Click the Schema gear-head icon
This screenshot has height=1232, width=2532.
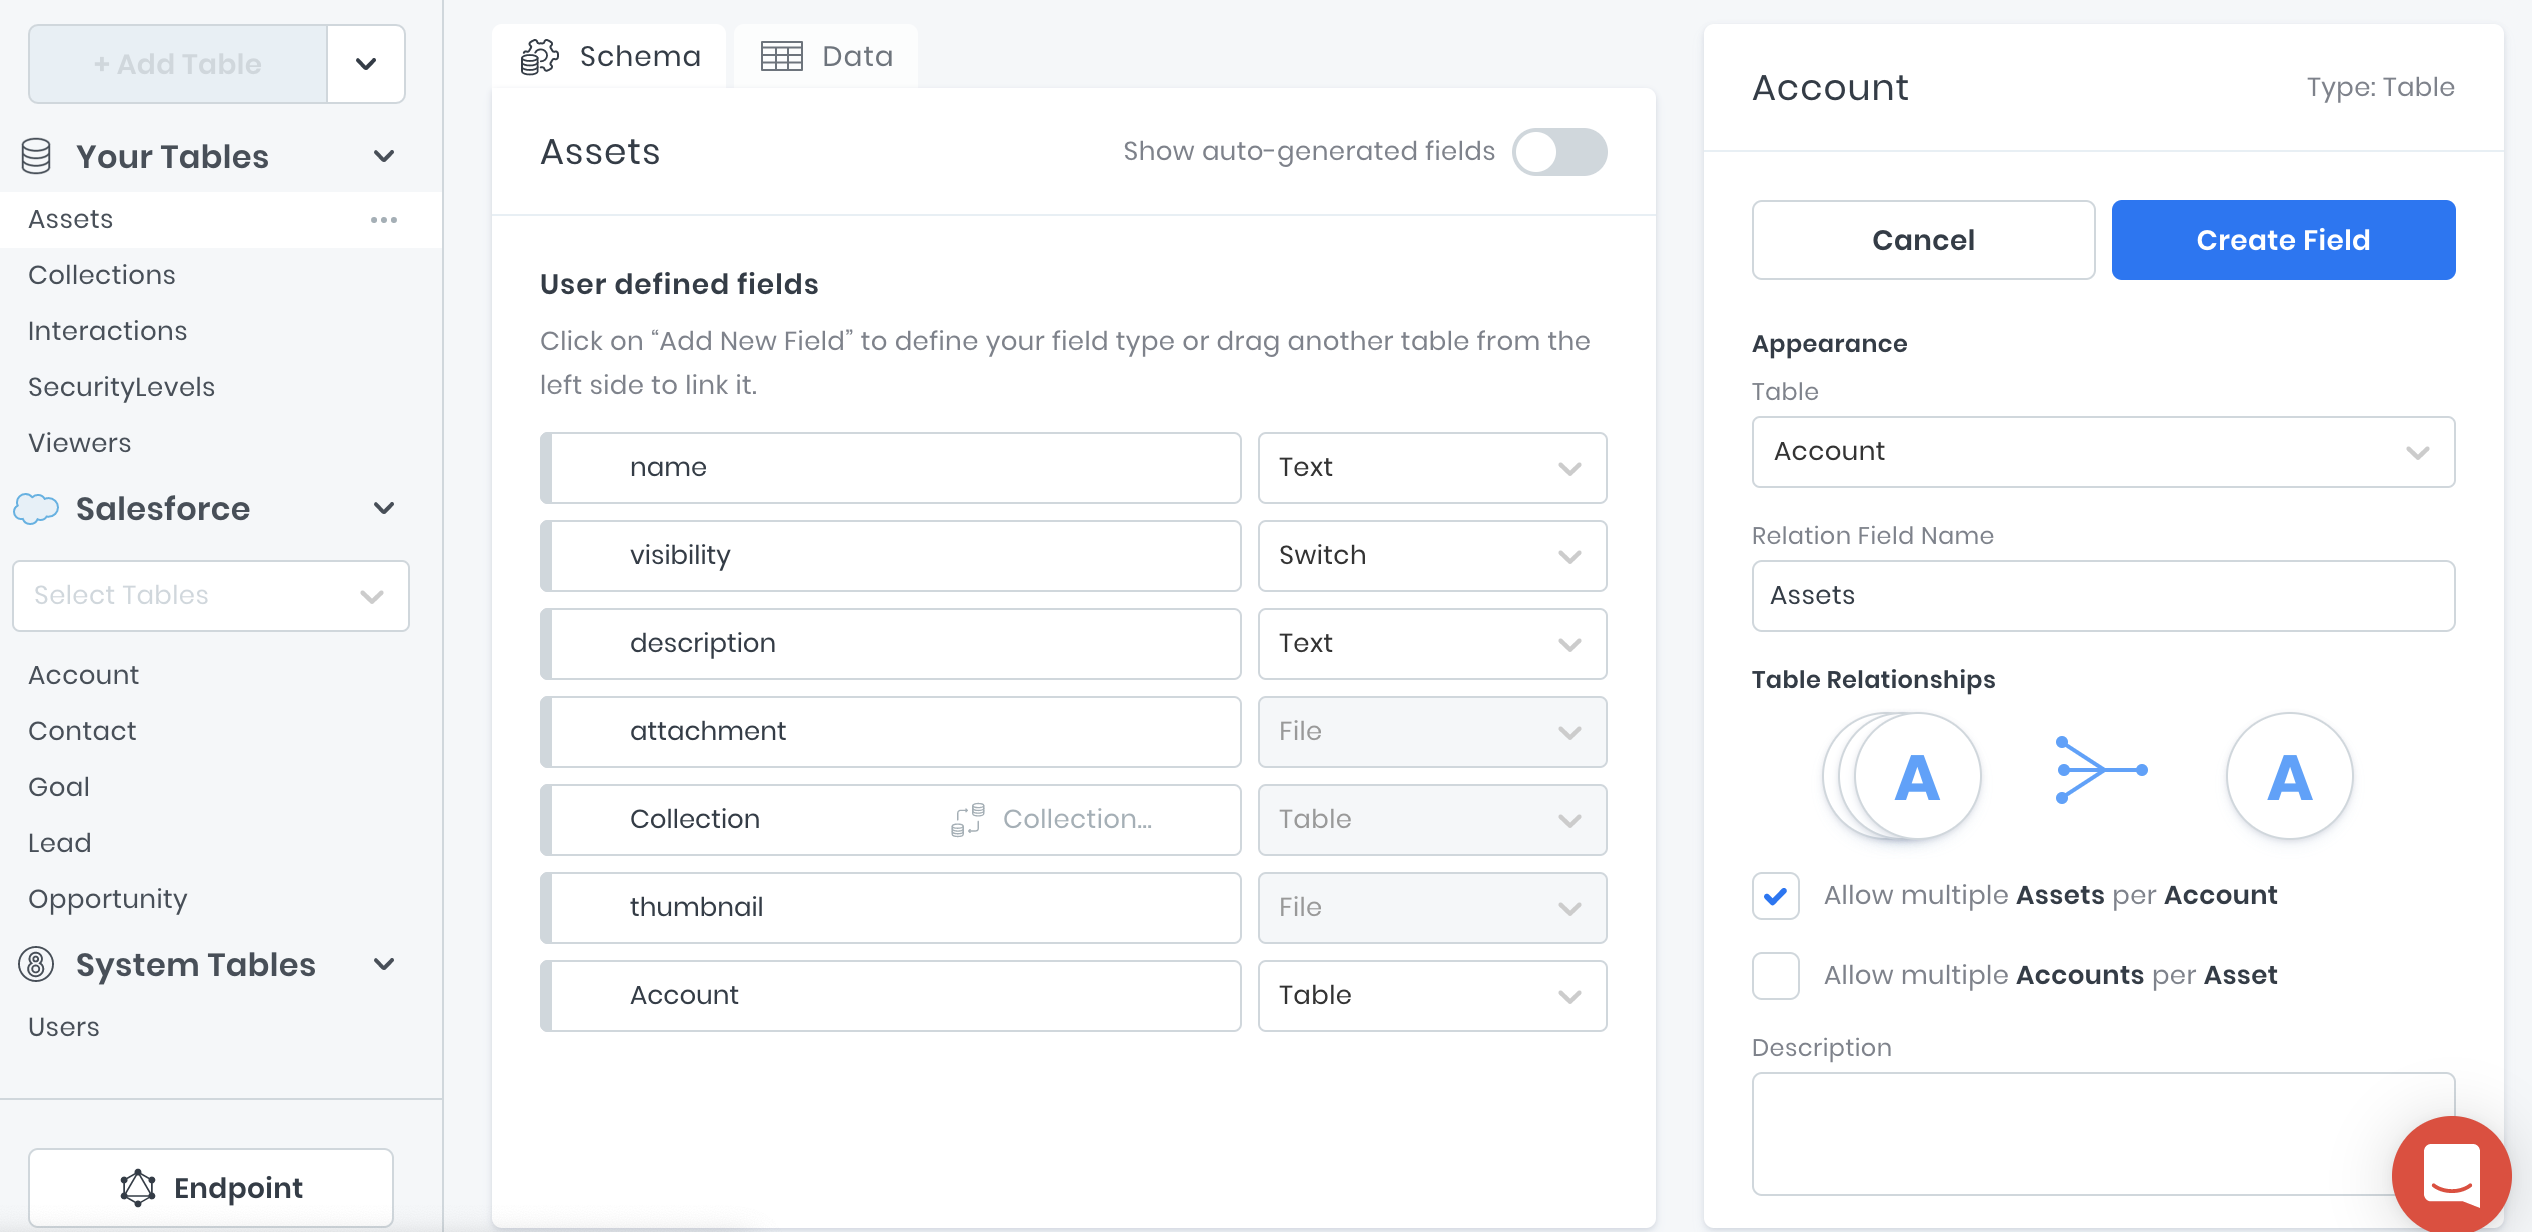pos(540,57)
